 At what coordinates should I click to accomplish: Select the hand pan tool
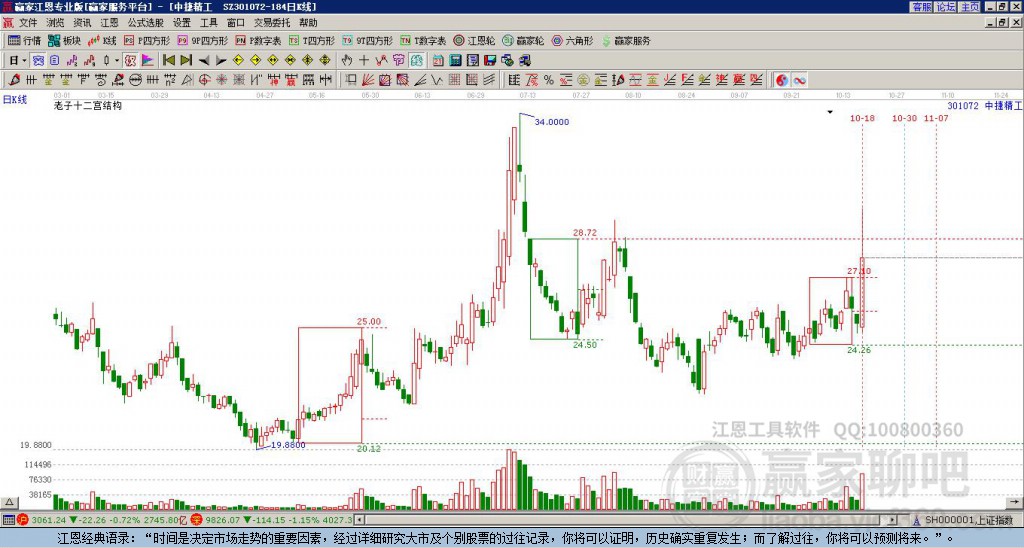coord(347,60)
